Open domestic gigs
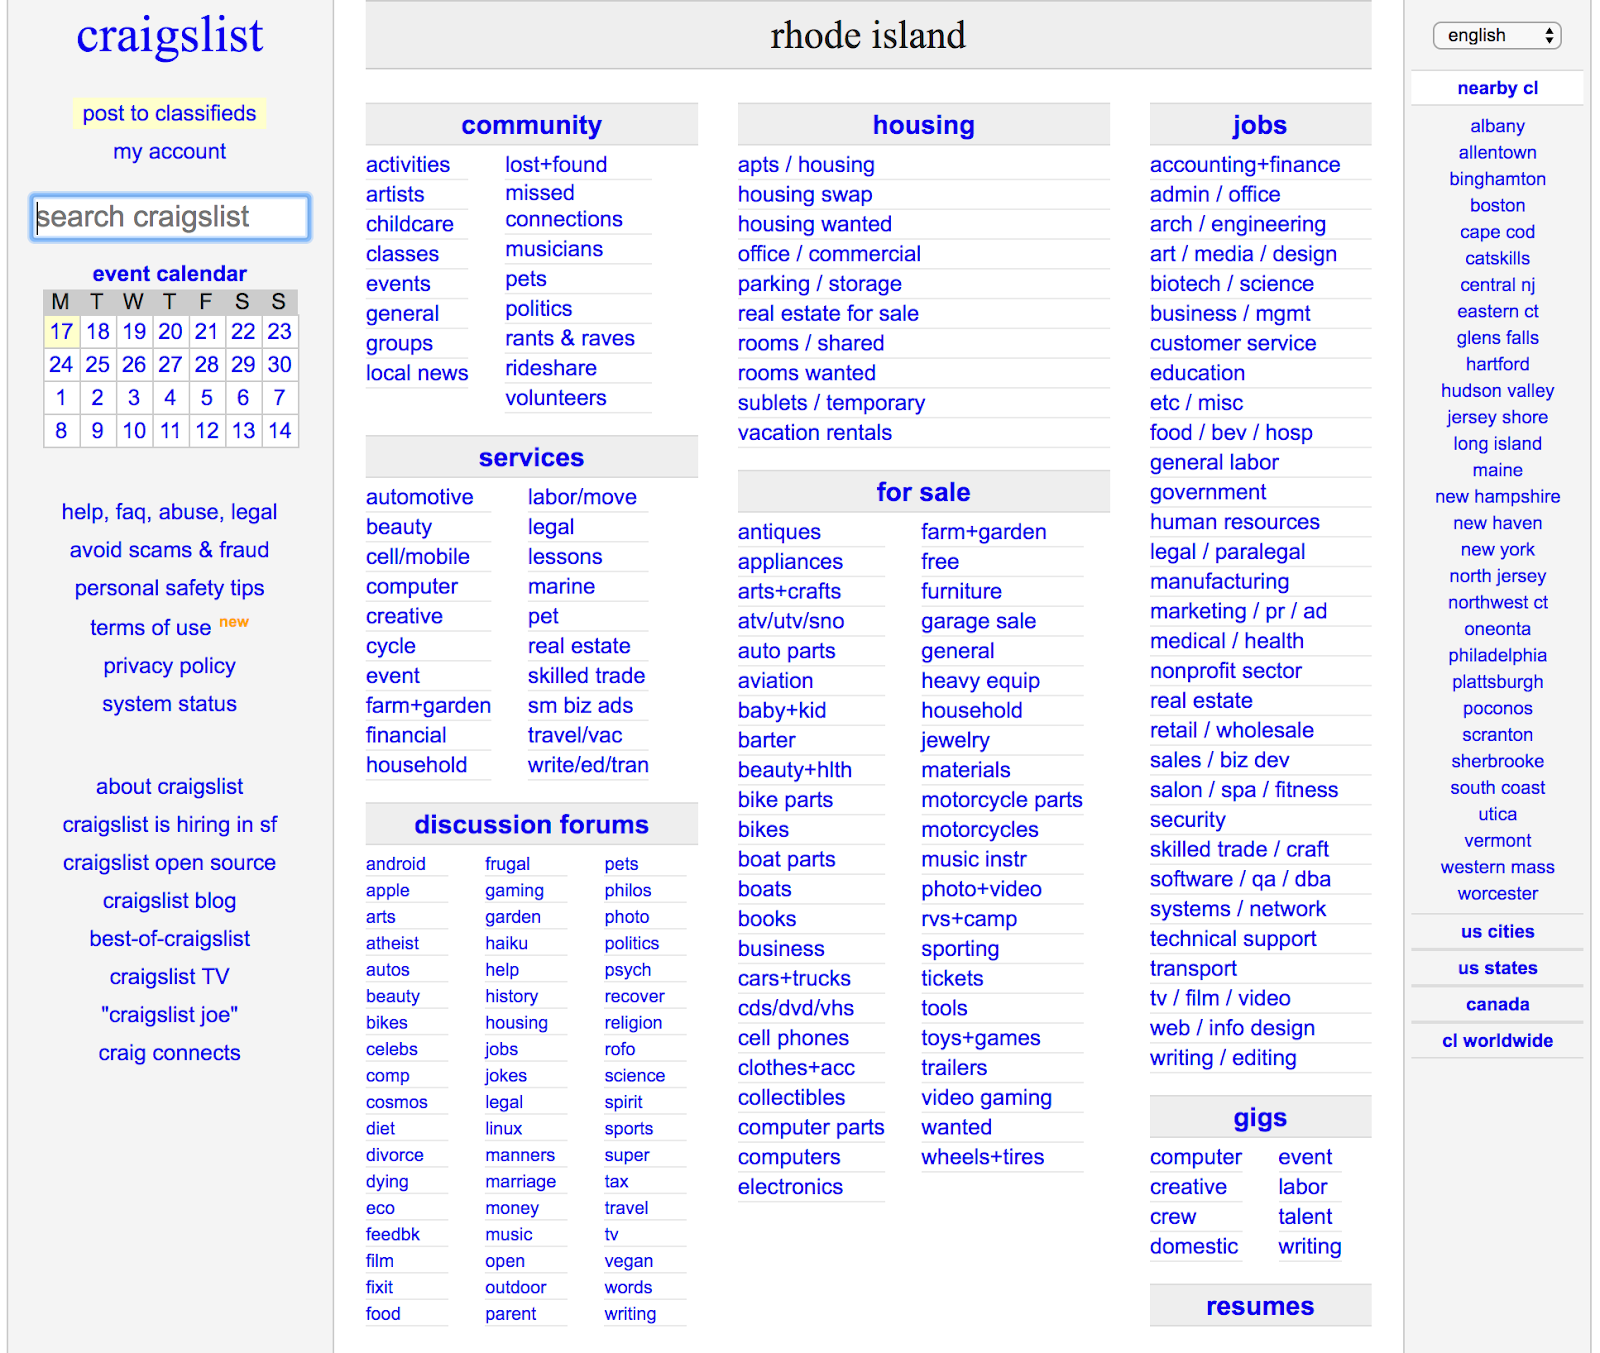1600x1353 pixels. pyautogui.click(x=1194, y=1247)
